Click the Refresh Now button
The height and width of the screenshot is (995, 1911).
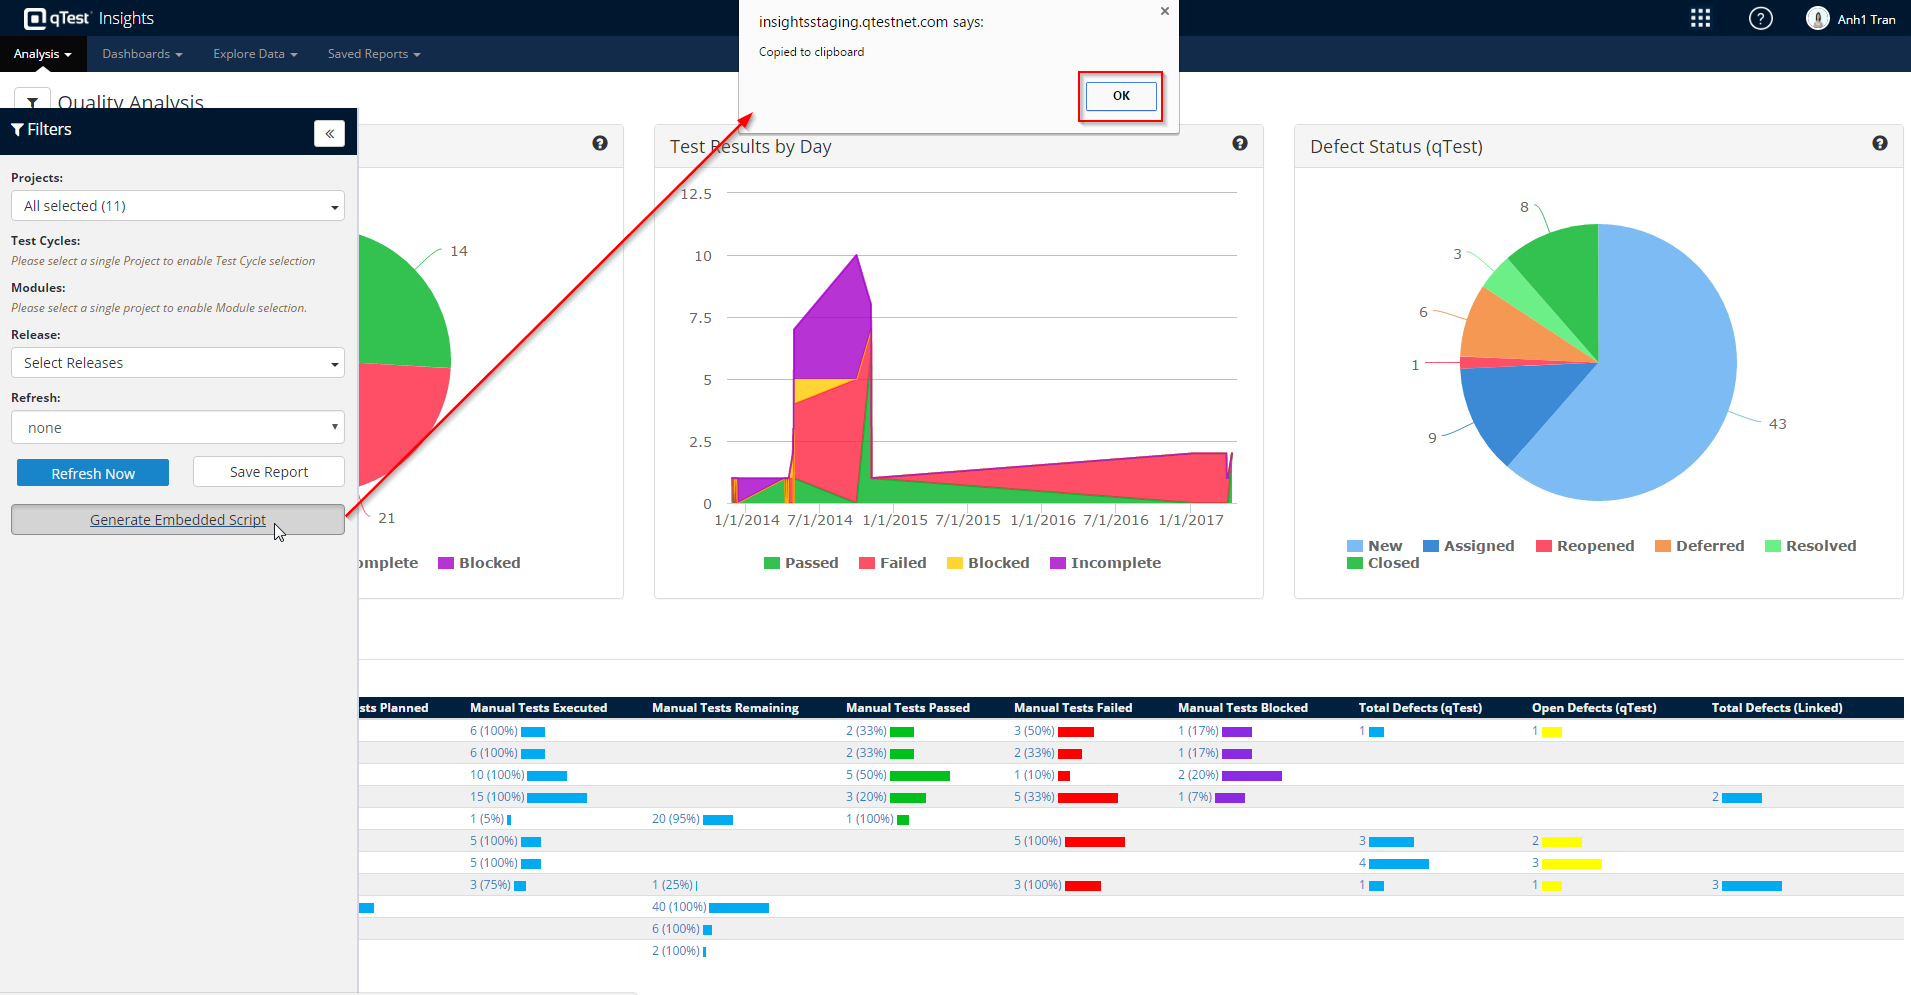(x=93, y=473)
